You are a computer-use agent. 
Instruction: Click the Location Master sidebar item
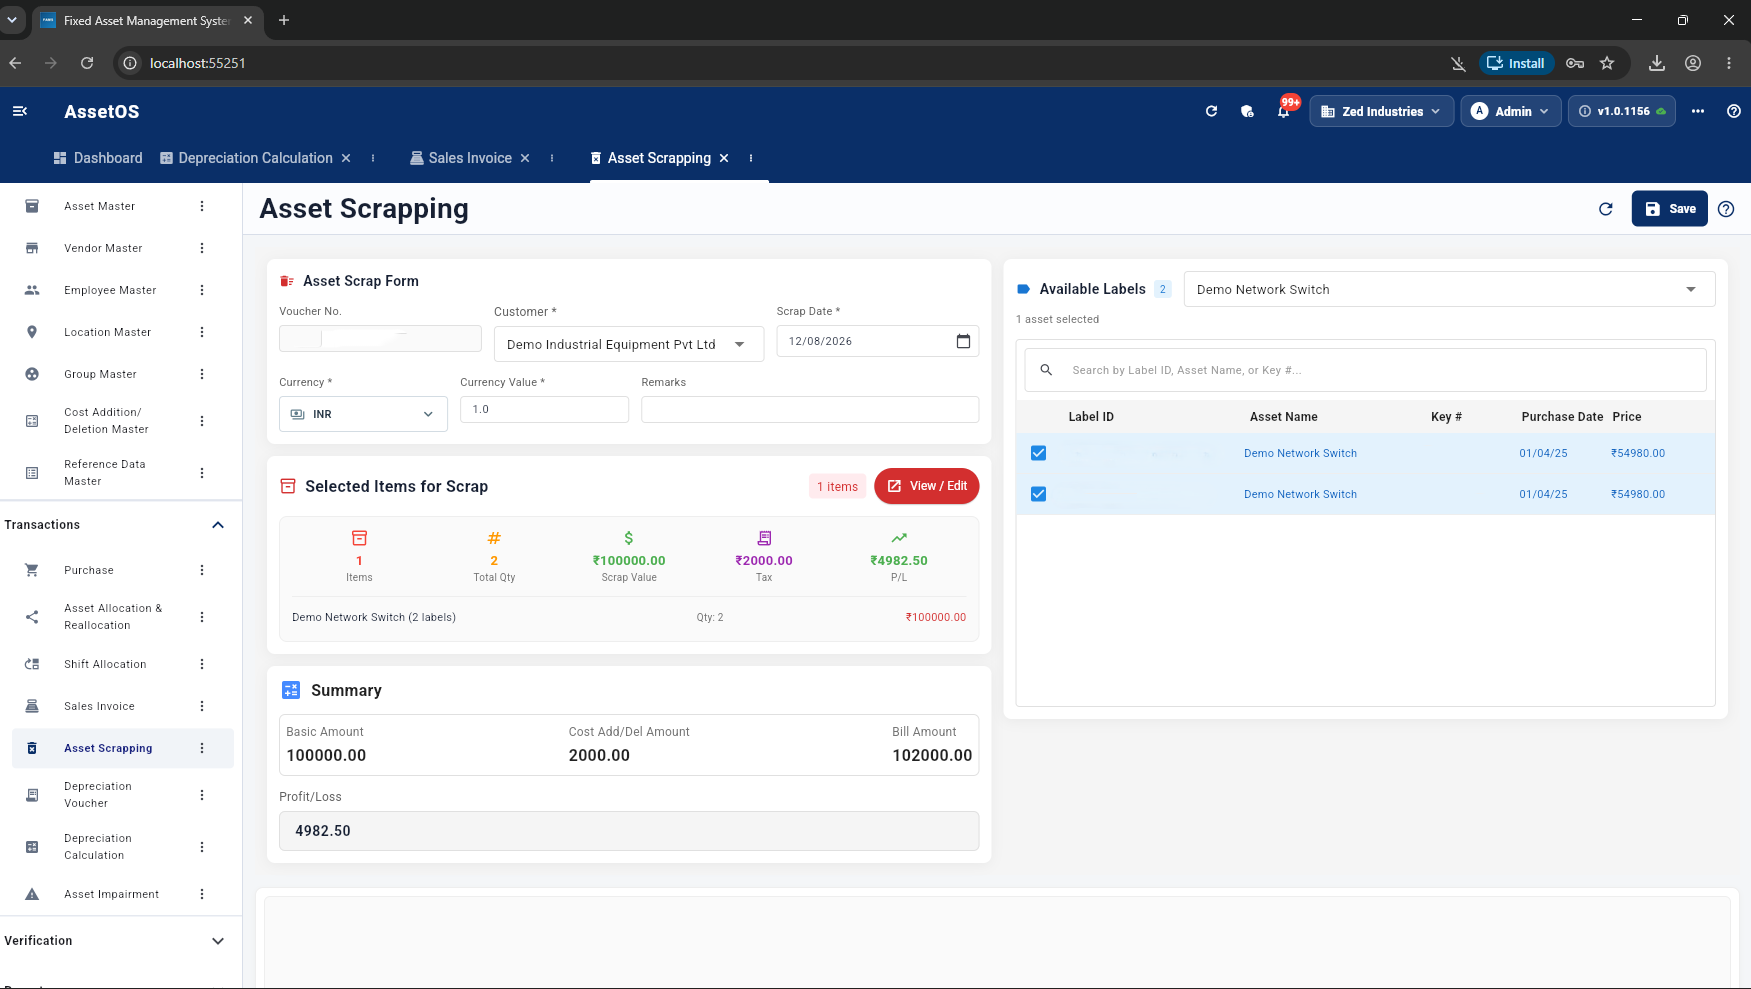point(107,332)
